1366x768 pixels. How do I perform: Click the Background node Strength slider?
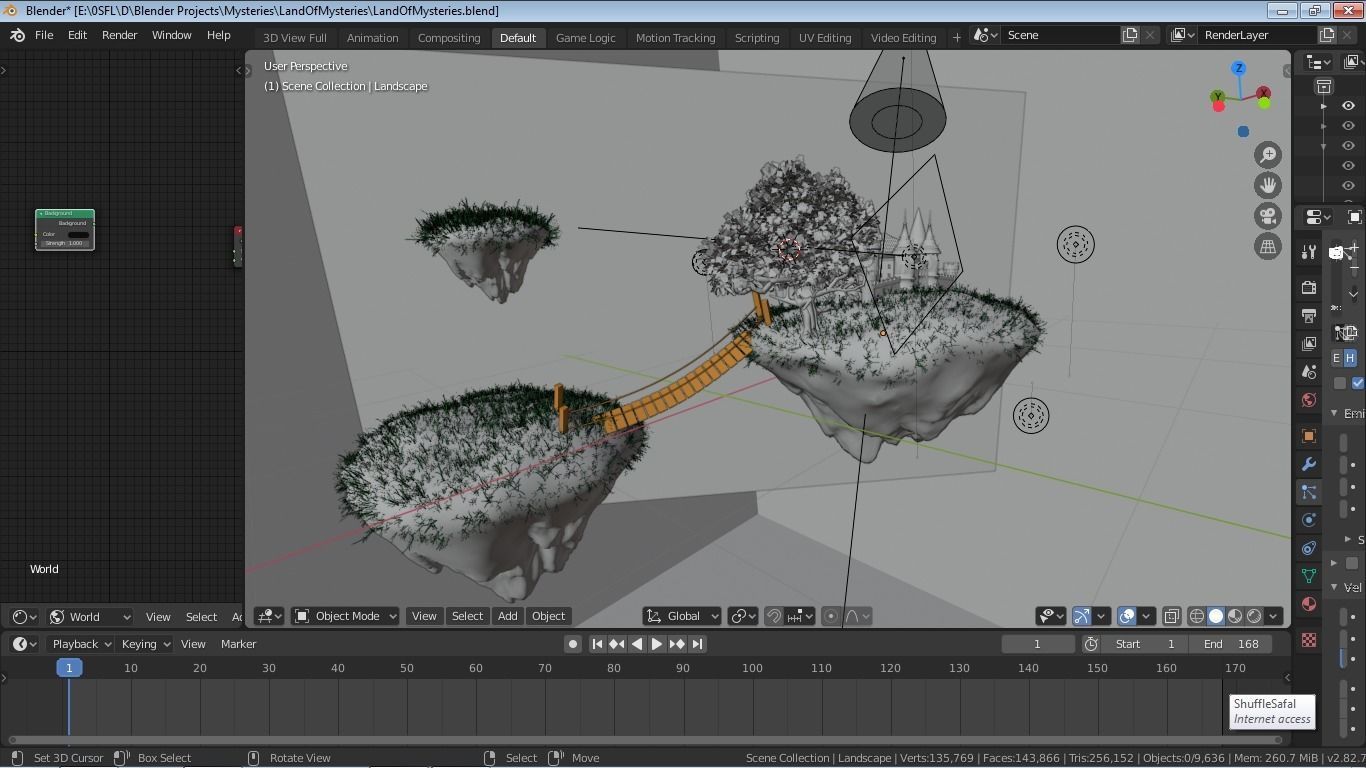click(x=66, y=243)
